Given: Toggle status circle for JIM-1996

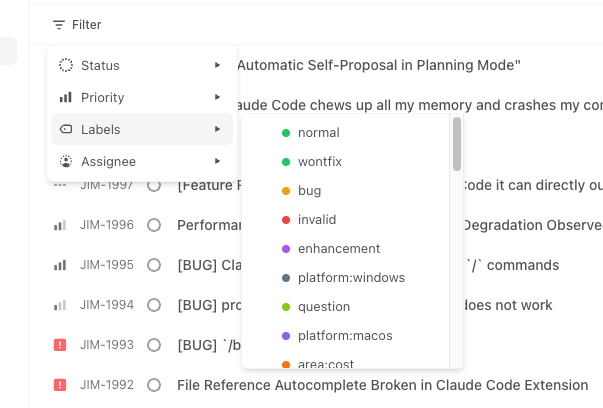Looking at the screenshot, I should tap(154, 225).
